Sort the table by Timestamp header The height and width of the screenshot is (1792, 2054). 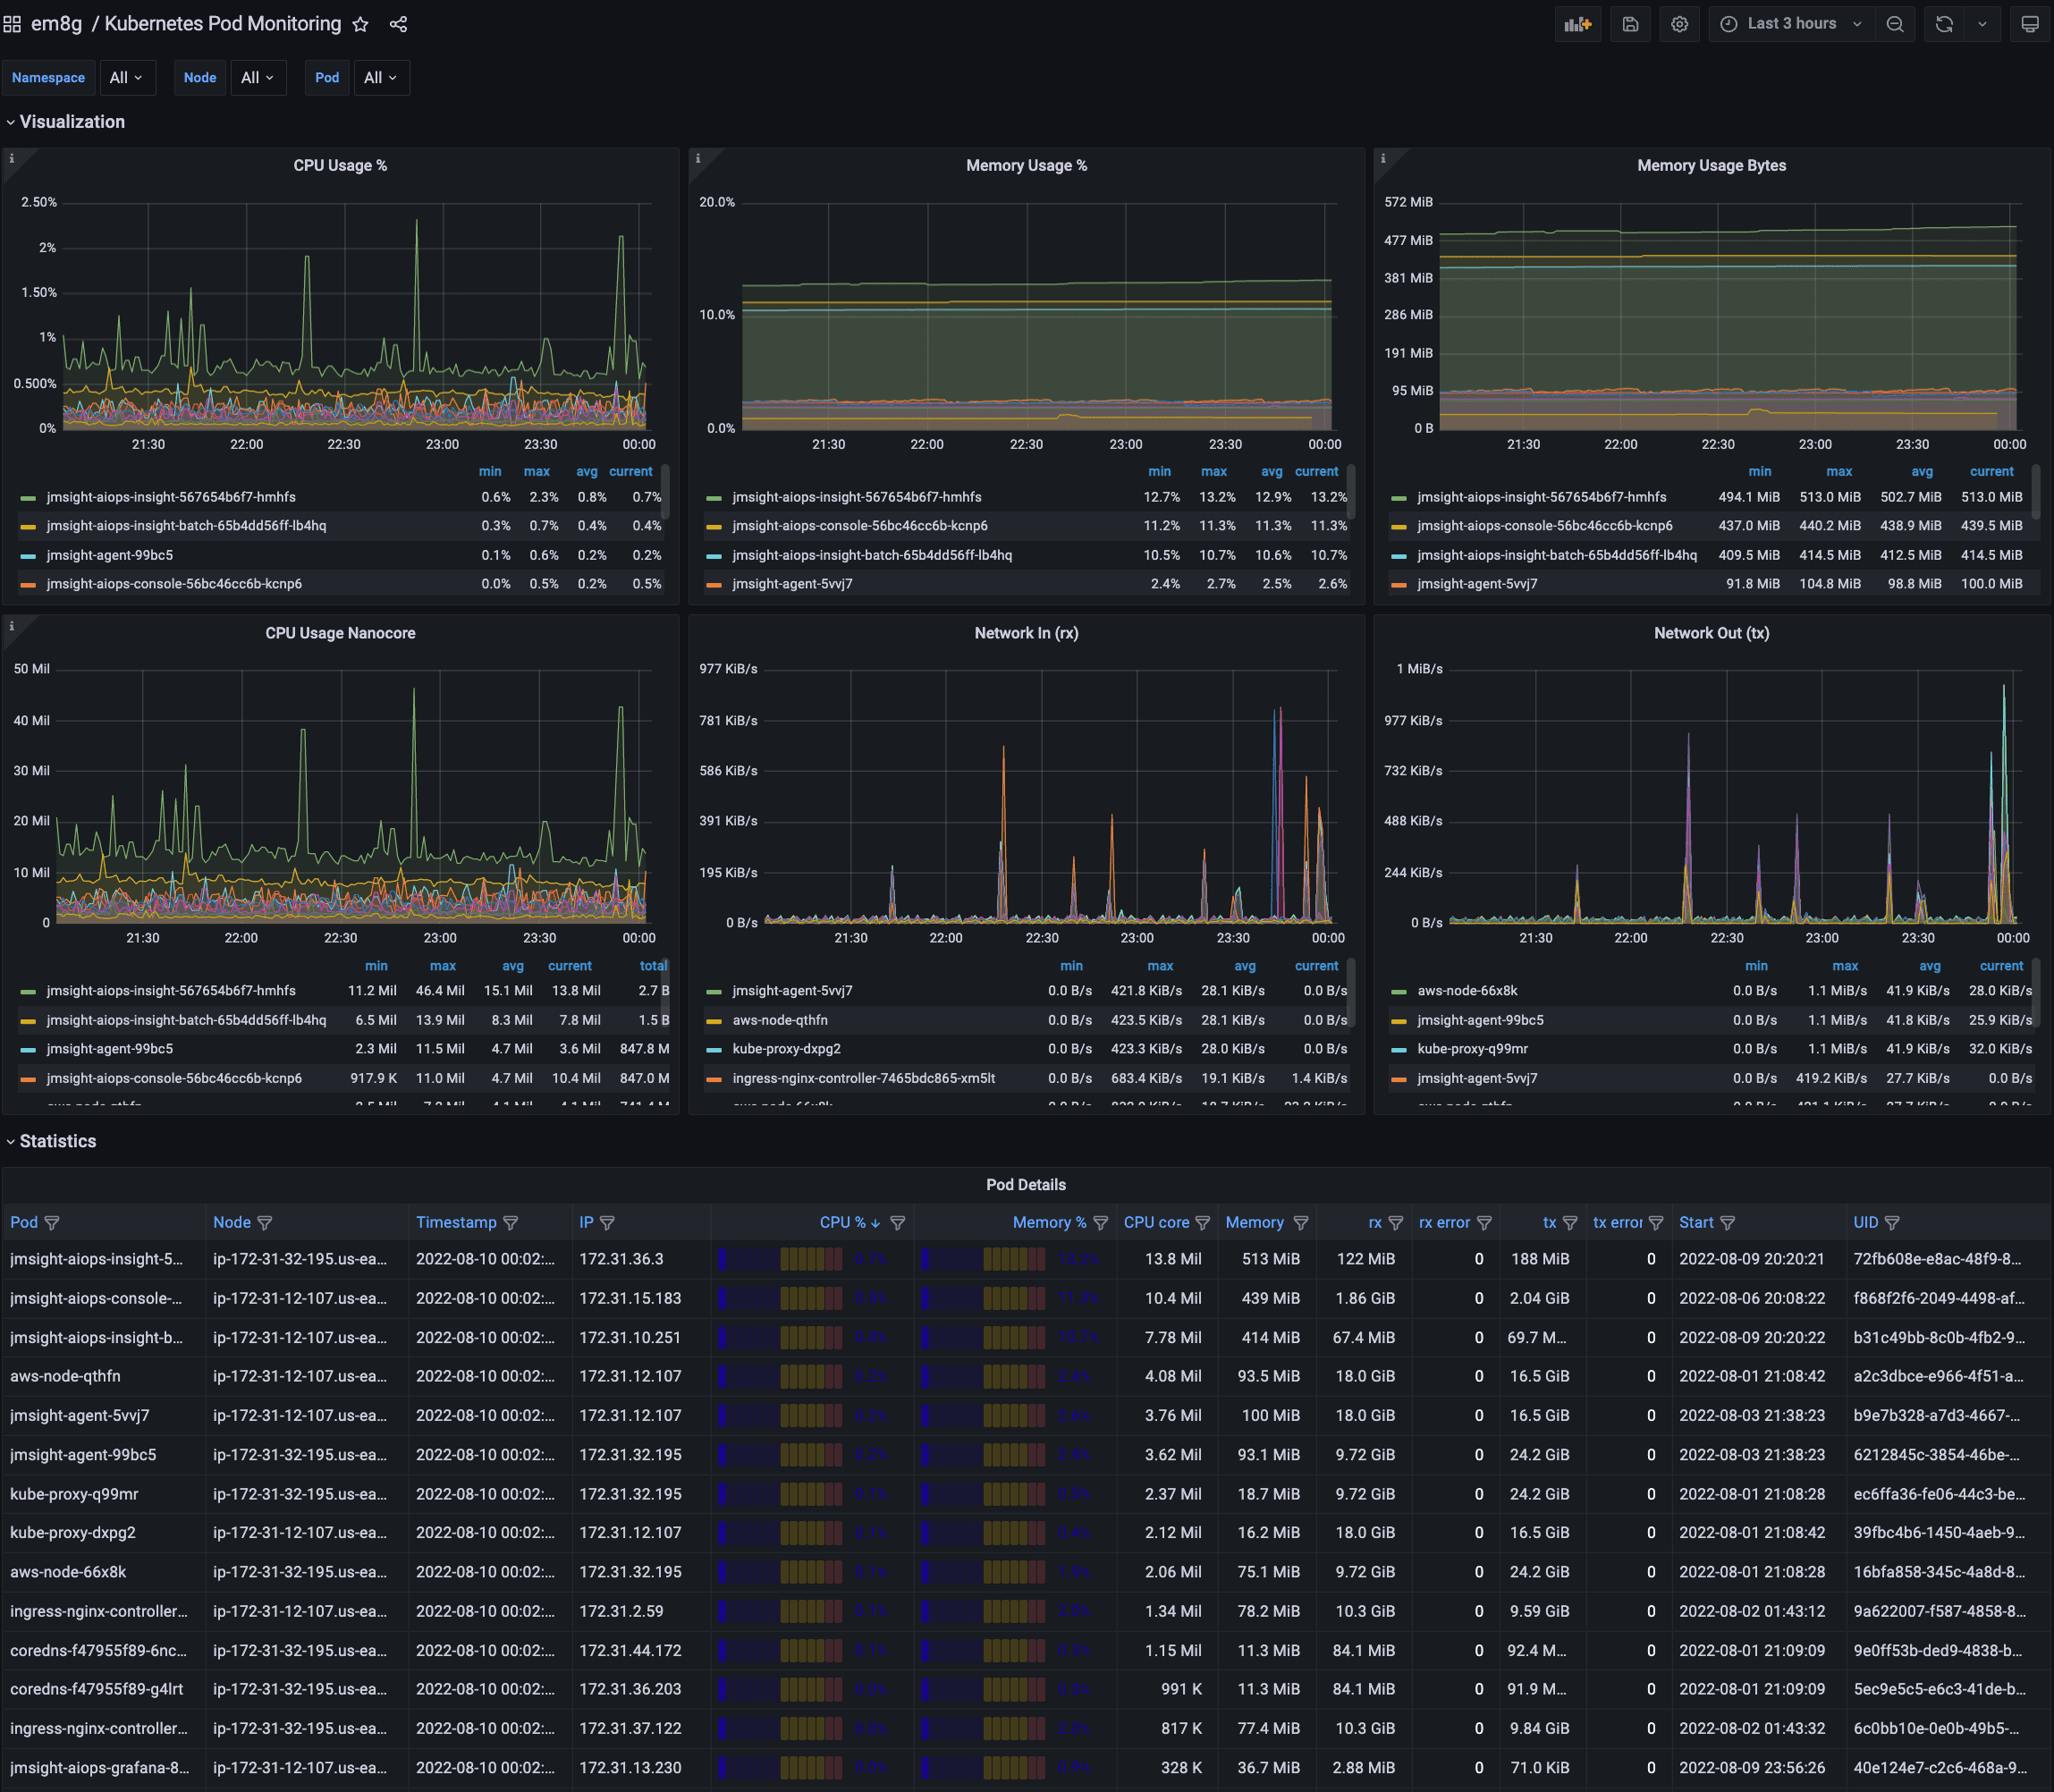click(x=456, y=1223)
